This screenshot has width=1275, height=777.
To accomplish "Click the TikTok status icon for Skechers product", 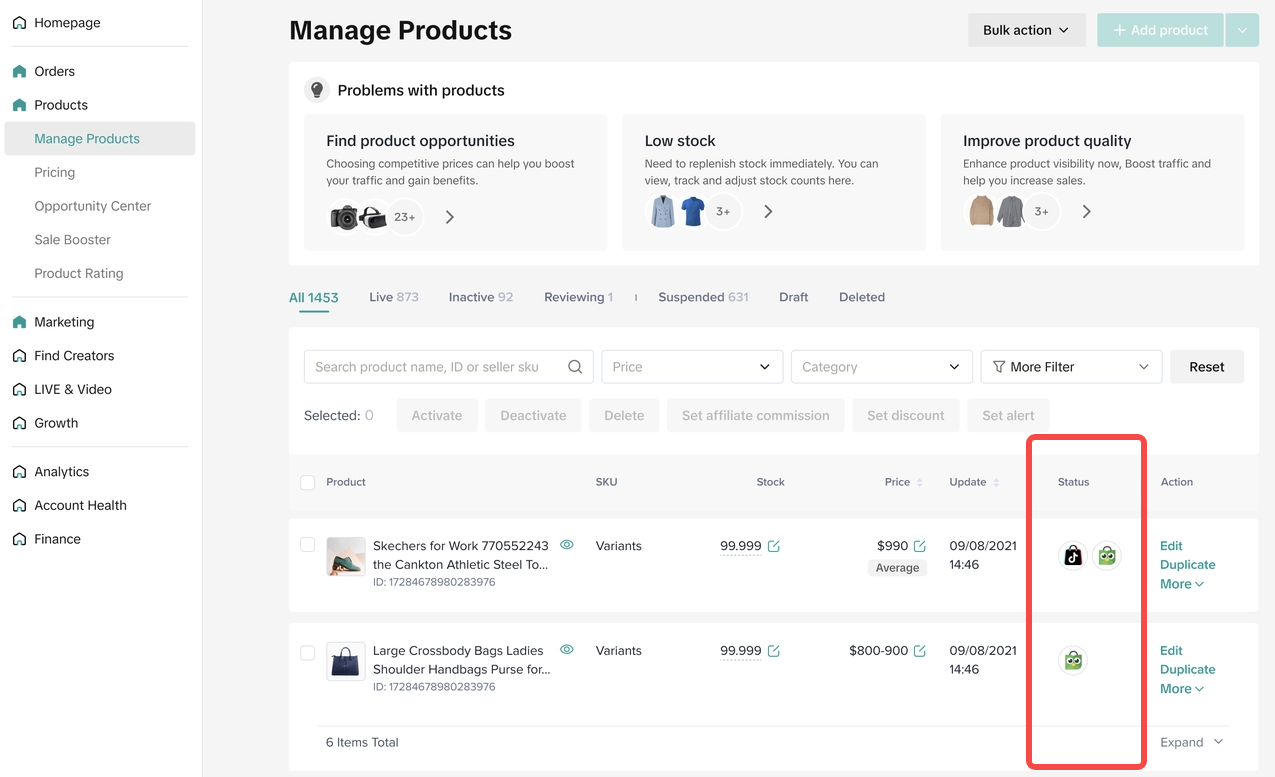I will (x=1073, y=556).
